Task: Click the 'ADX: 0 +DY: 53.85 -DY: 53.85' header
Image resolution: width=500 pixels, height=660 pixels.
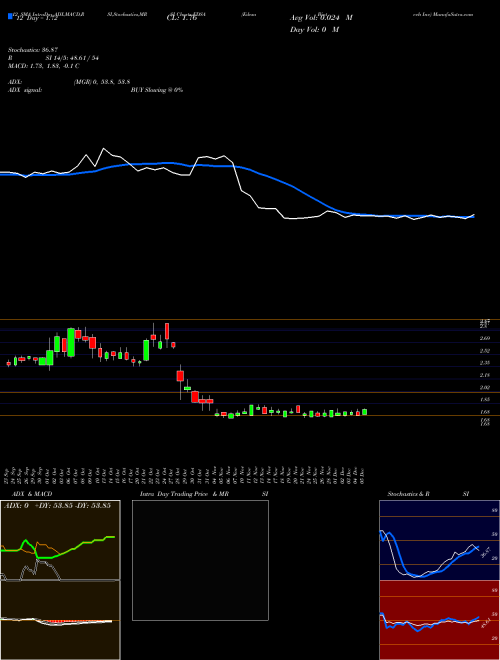Action: pyautogui.click(x=57, y=506)
